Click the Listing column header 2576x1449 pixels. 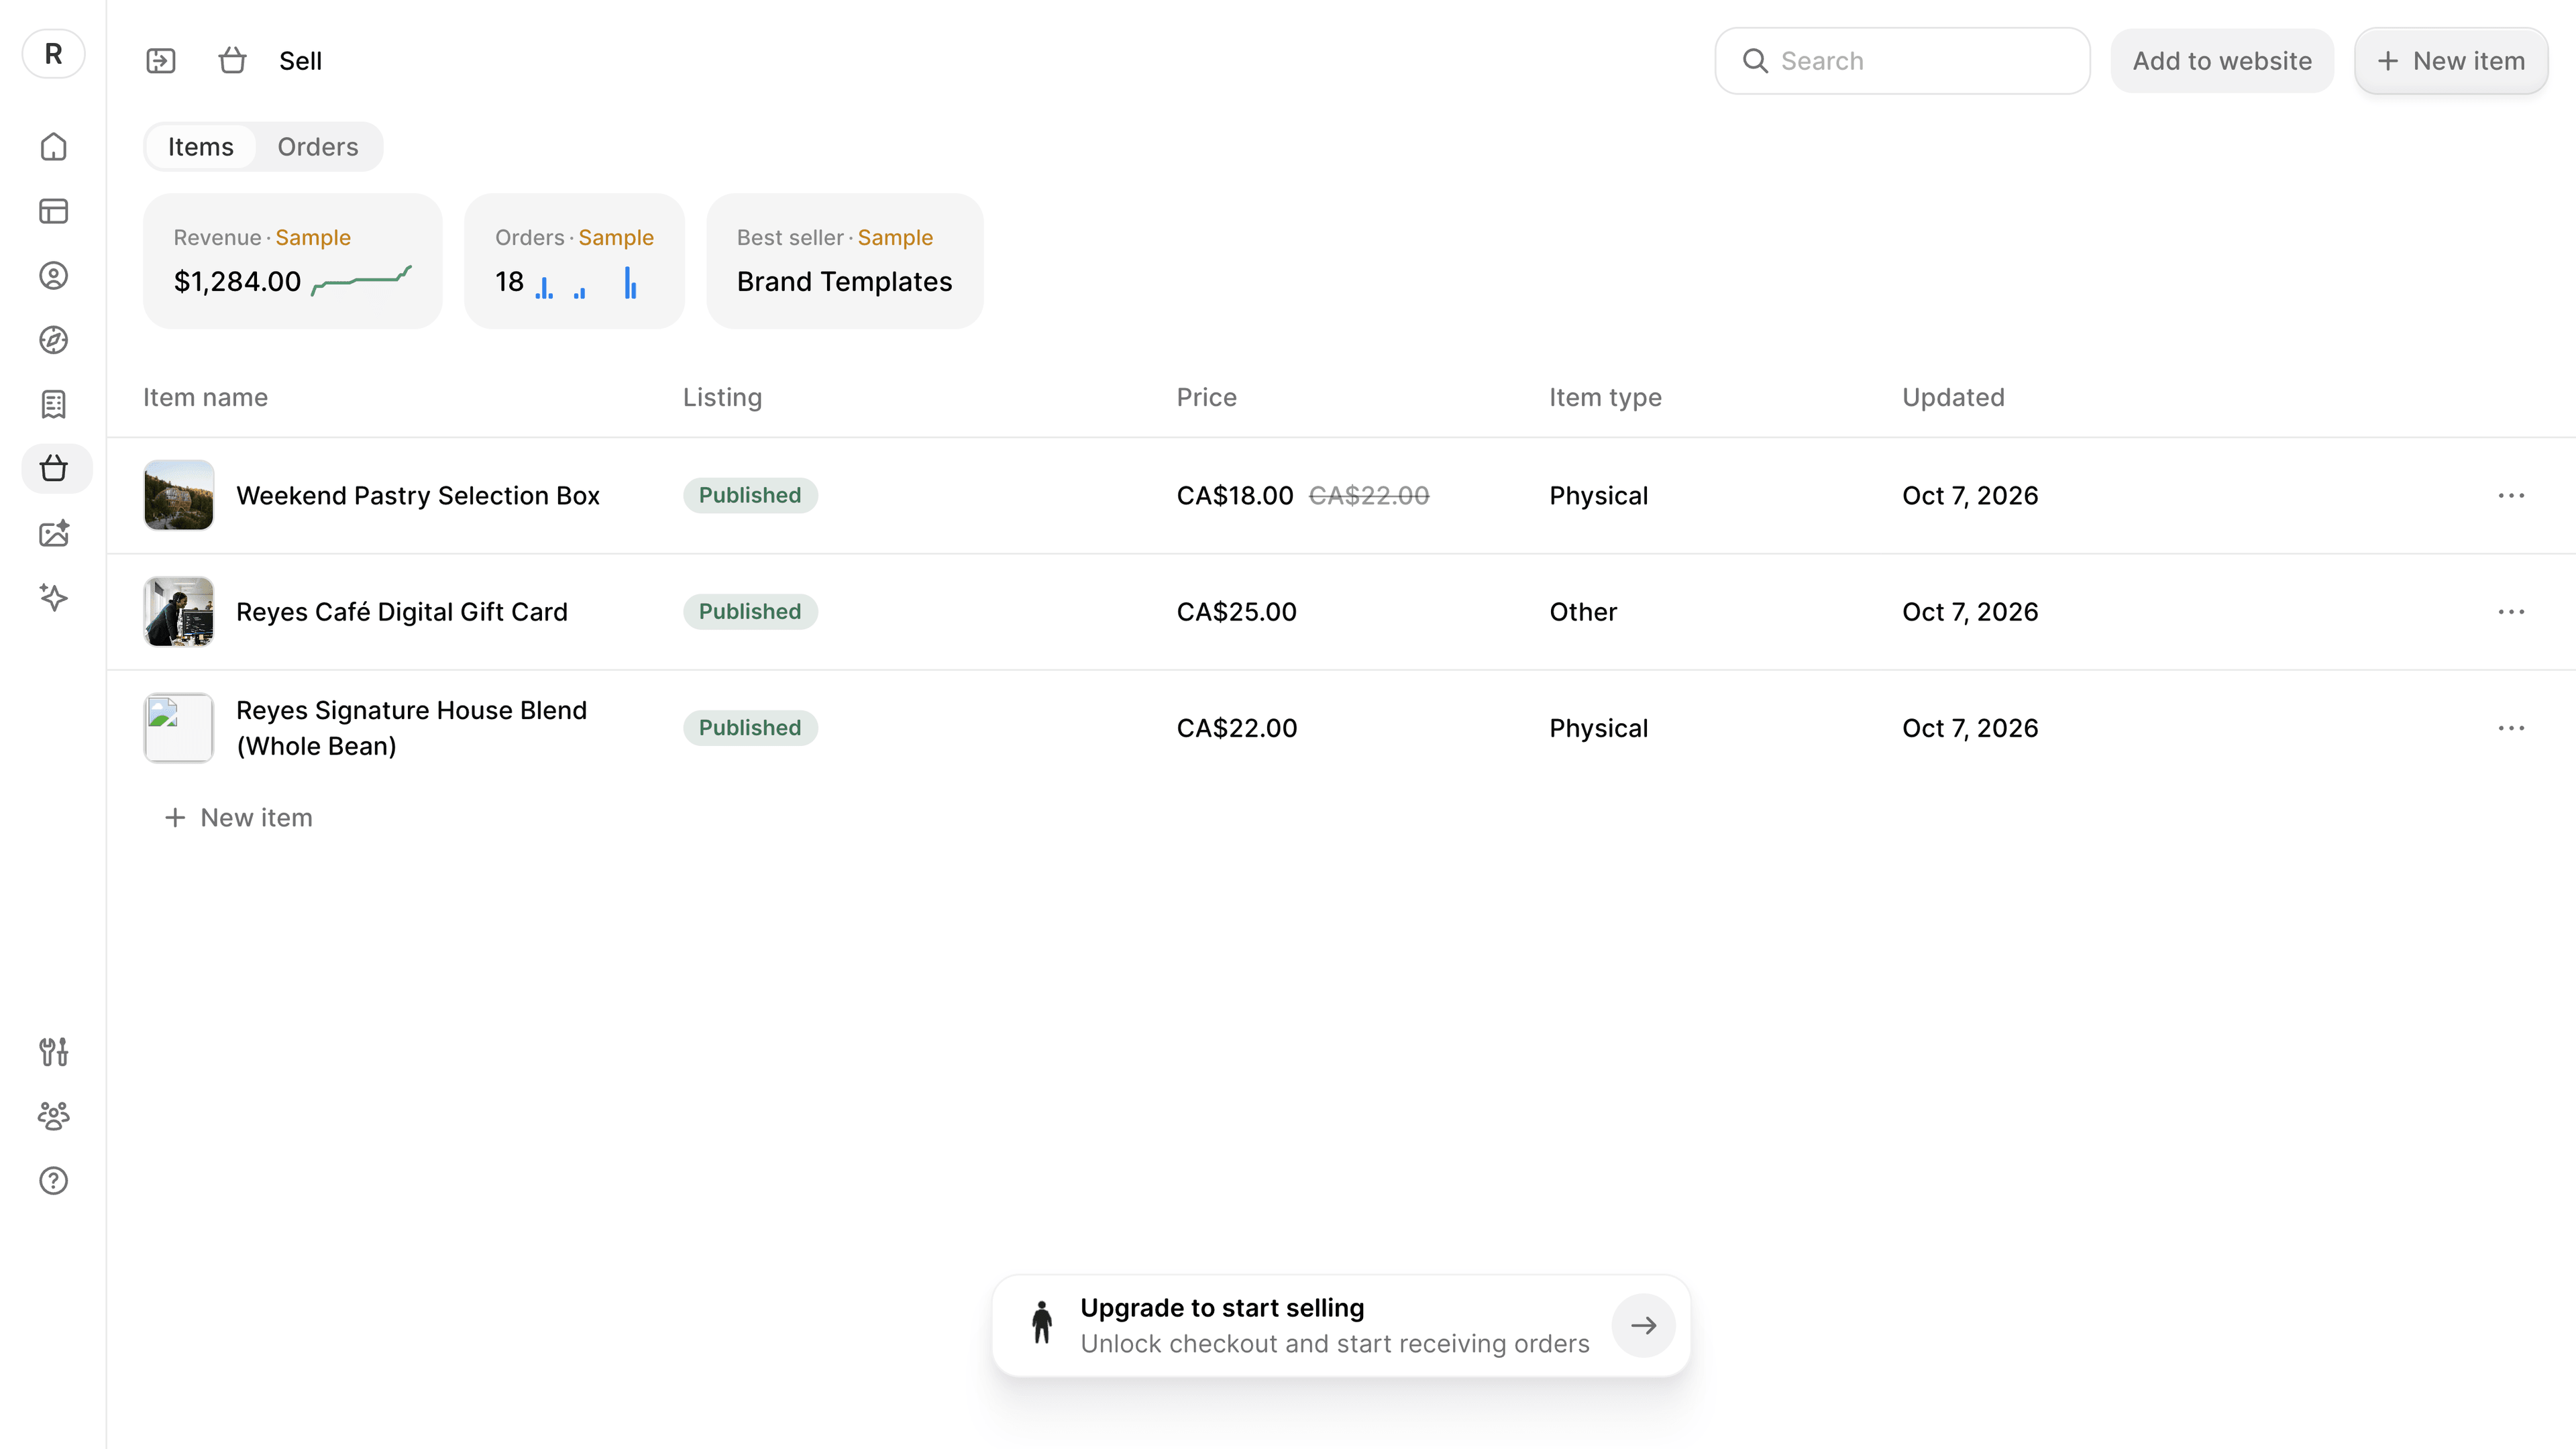(722, 398)
